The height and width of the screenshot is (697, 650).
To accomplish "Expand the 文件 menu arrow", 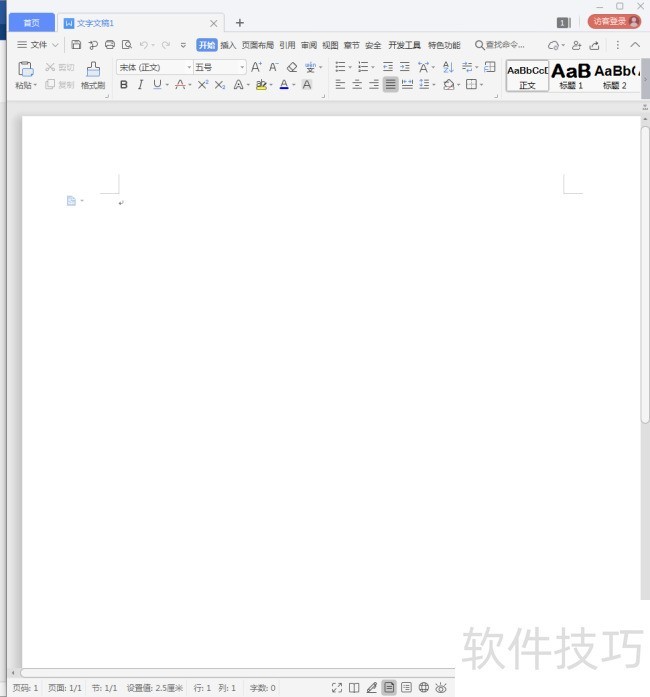I will [x=55, y=45].
